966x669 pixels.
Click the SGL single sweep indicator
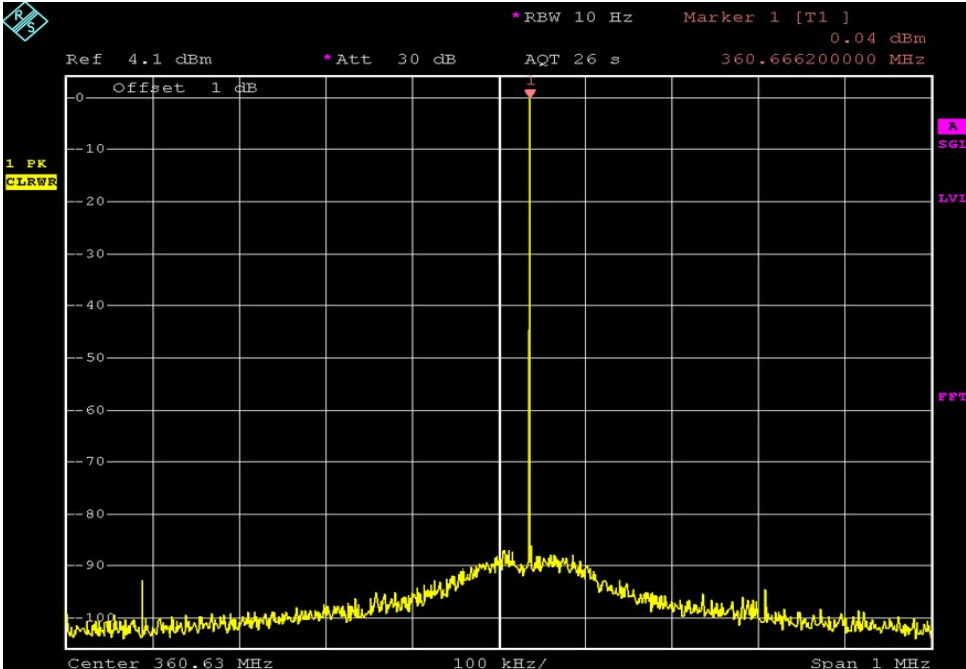[x=952, y=144]
